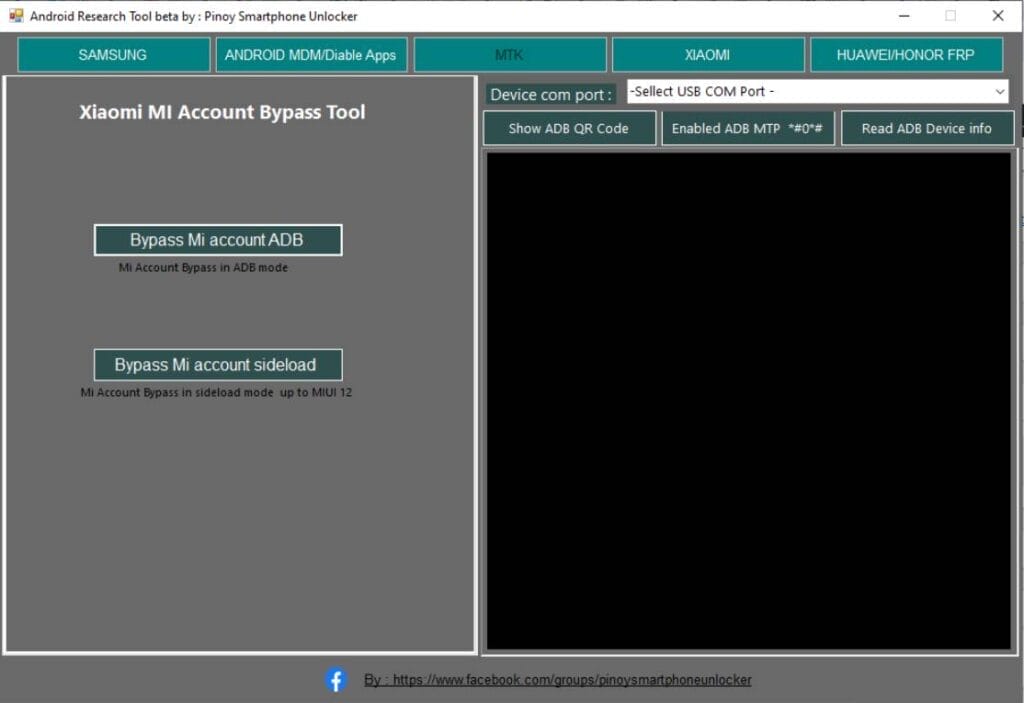Image resolution: width=1024 pixels, height=703 pixels.
Task: Click the Facebook logo icon
Action: (335, 680)
